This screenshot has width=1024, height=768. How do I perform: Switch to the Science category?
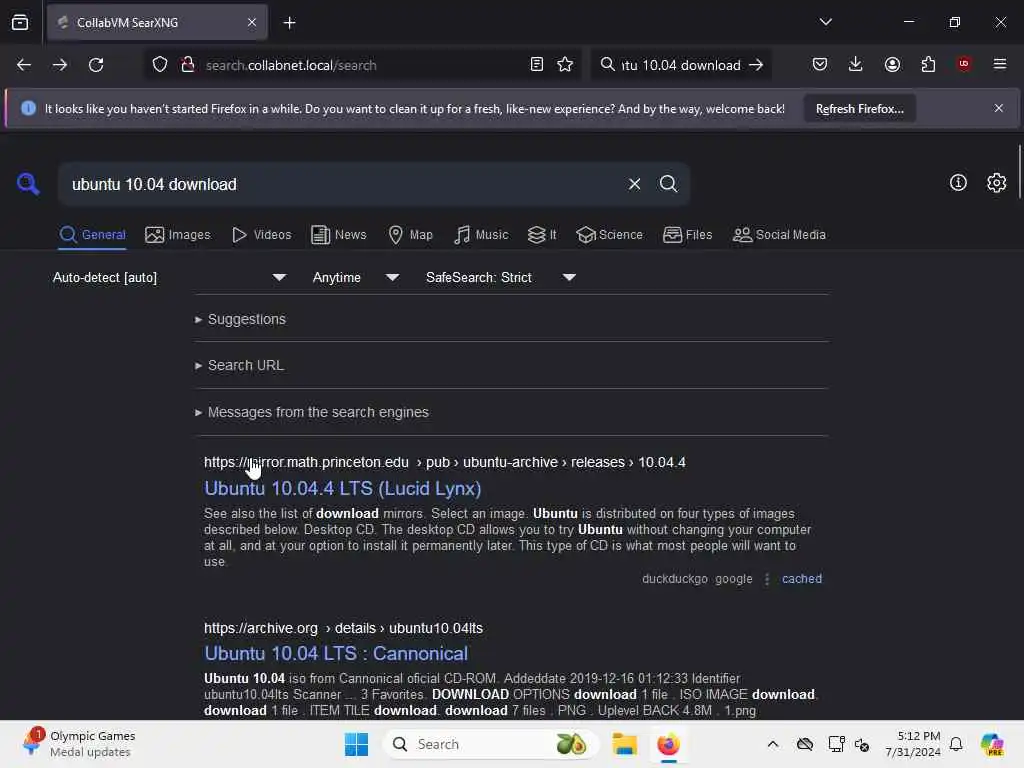(x=609, y=235)
